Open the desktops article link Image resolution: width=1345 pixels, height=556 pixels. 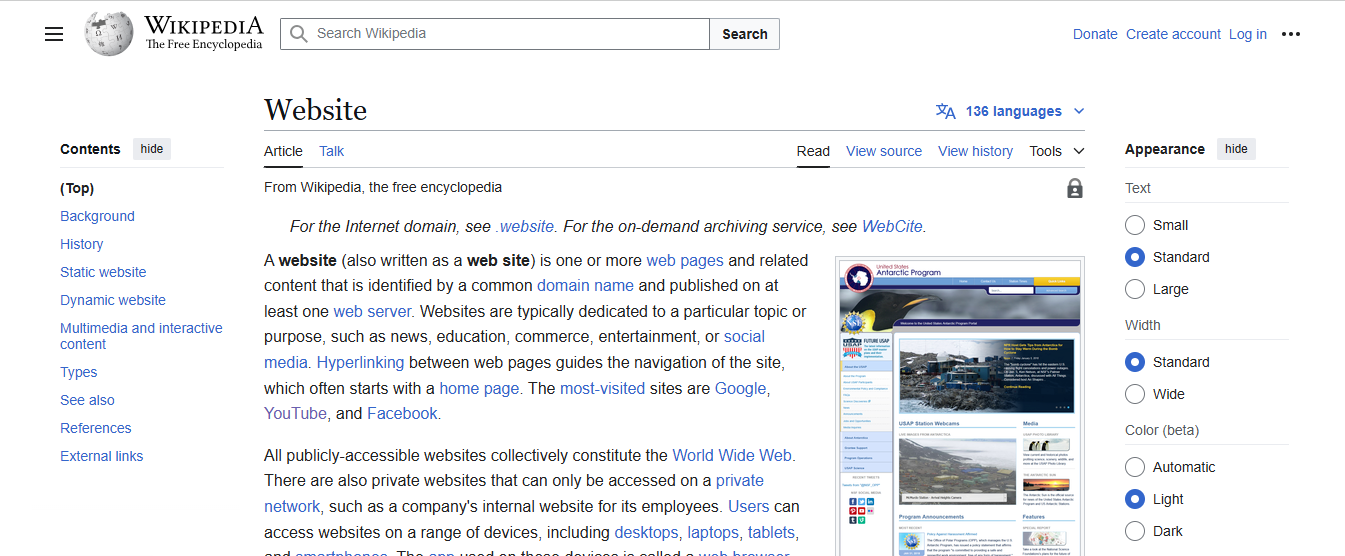646,533
